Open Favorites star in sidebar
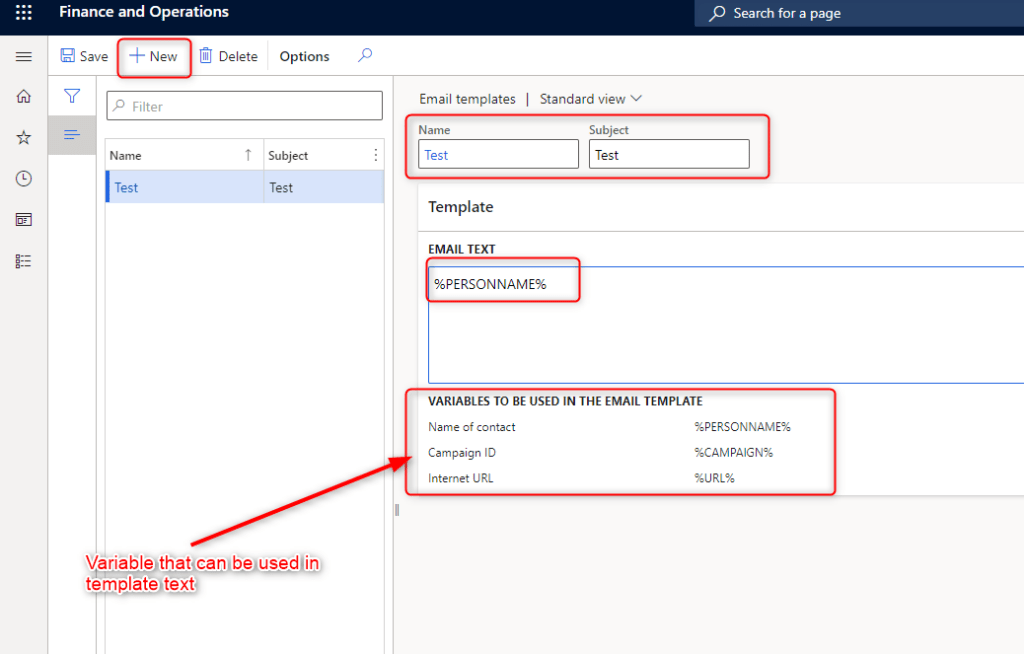Screen dimensions: 1024x654 click(x=24, y=138)
